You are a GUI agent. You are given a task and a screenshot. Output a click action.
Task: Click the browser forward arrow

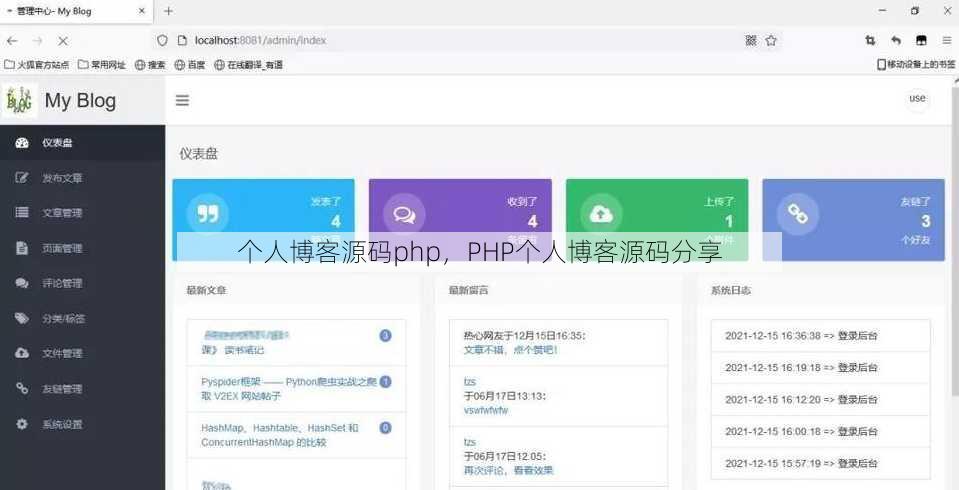pyautogui.click(x=37, y=40)
